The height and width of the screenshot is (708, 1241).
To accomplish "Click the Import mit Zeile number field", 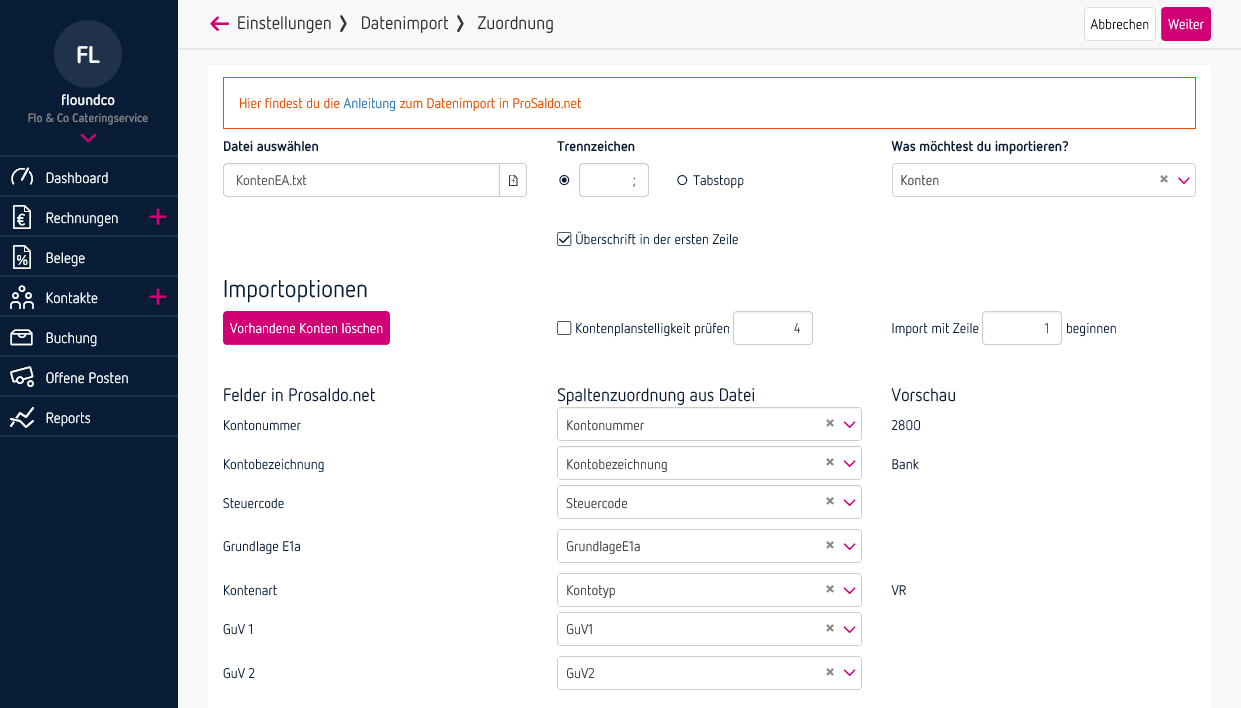I will click(x=1021, y=327).
